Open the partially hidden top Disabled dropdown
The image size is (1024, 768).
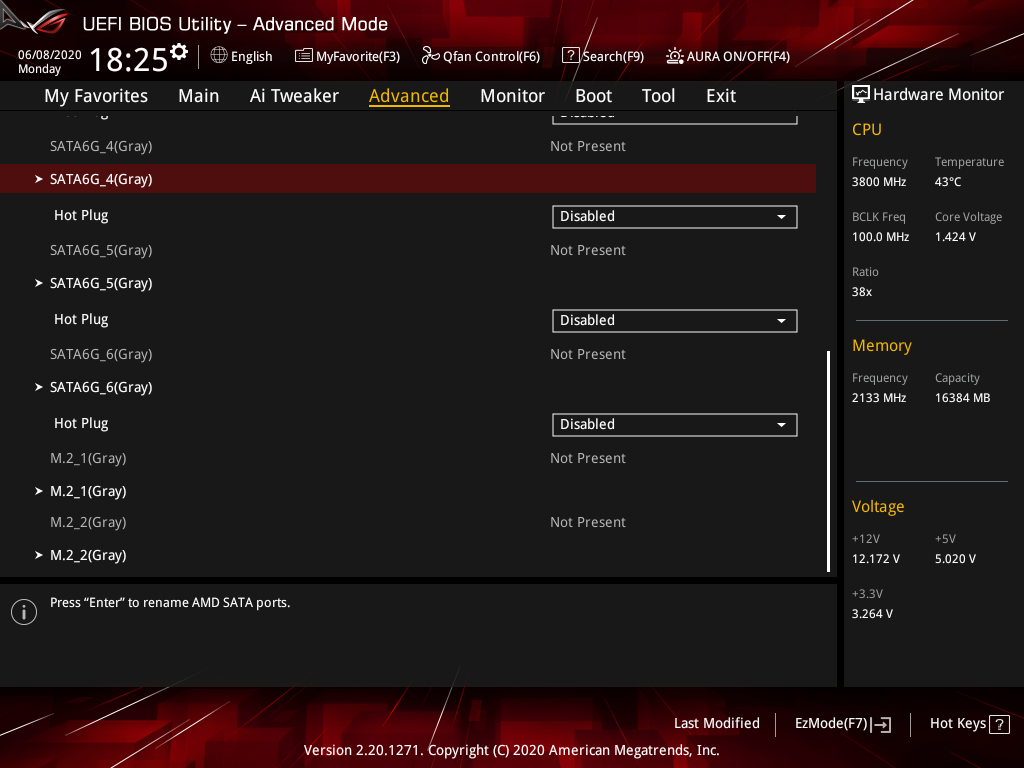click(x=675, y=118)
